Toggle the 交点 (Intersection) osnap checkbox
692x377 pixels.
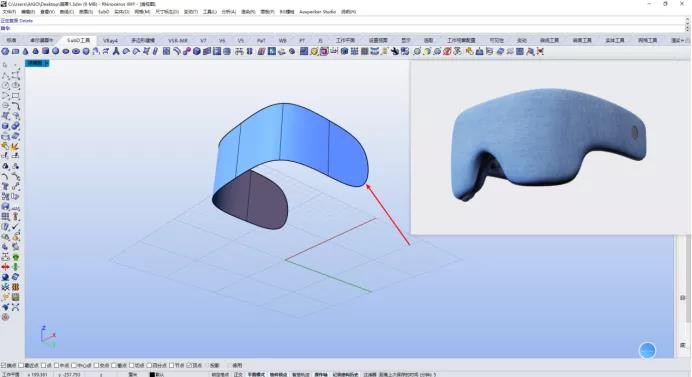click(96, 366)
